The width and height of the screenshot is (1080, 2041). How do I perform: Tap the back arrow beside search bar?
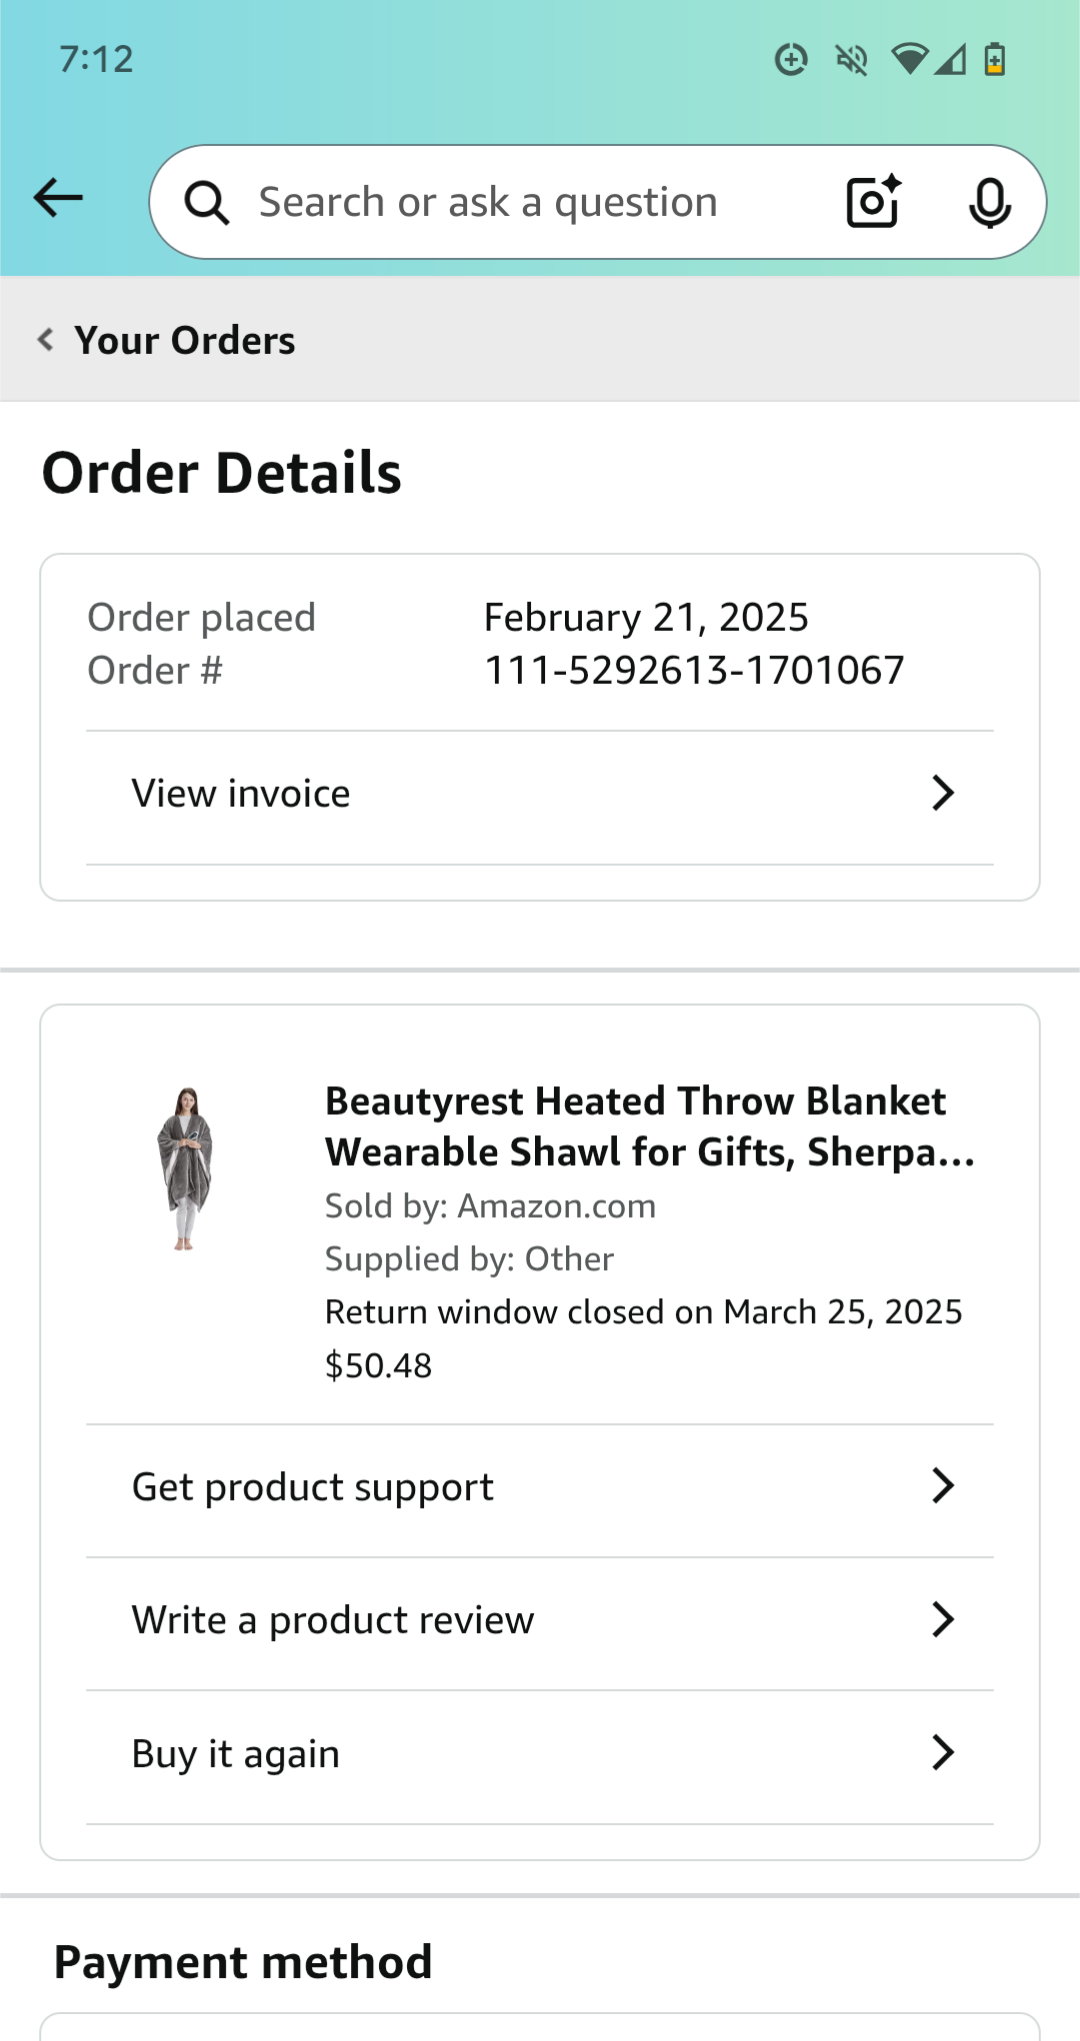click(58, 198)
